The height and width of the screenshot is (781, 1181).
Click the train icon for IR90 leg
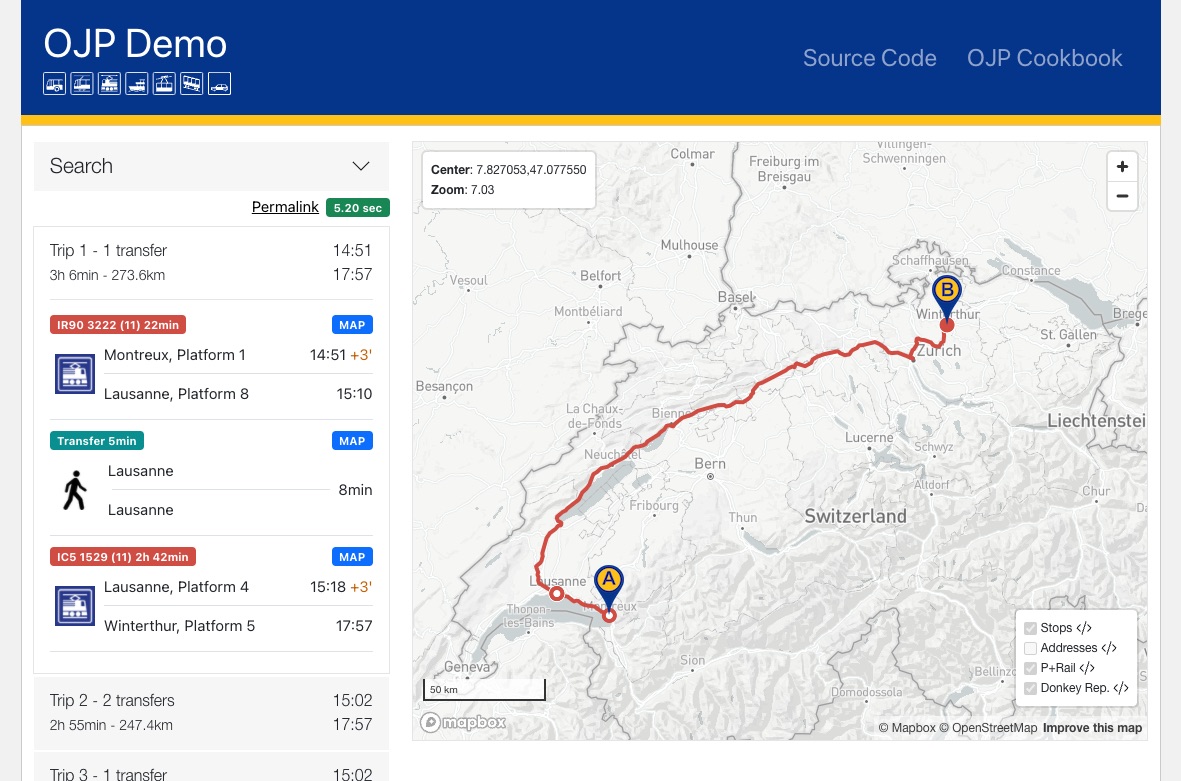click(75, 374)
